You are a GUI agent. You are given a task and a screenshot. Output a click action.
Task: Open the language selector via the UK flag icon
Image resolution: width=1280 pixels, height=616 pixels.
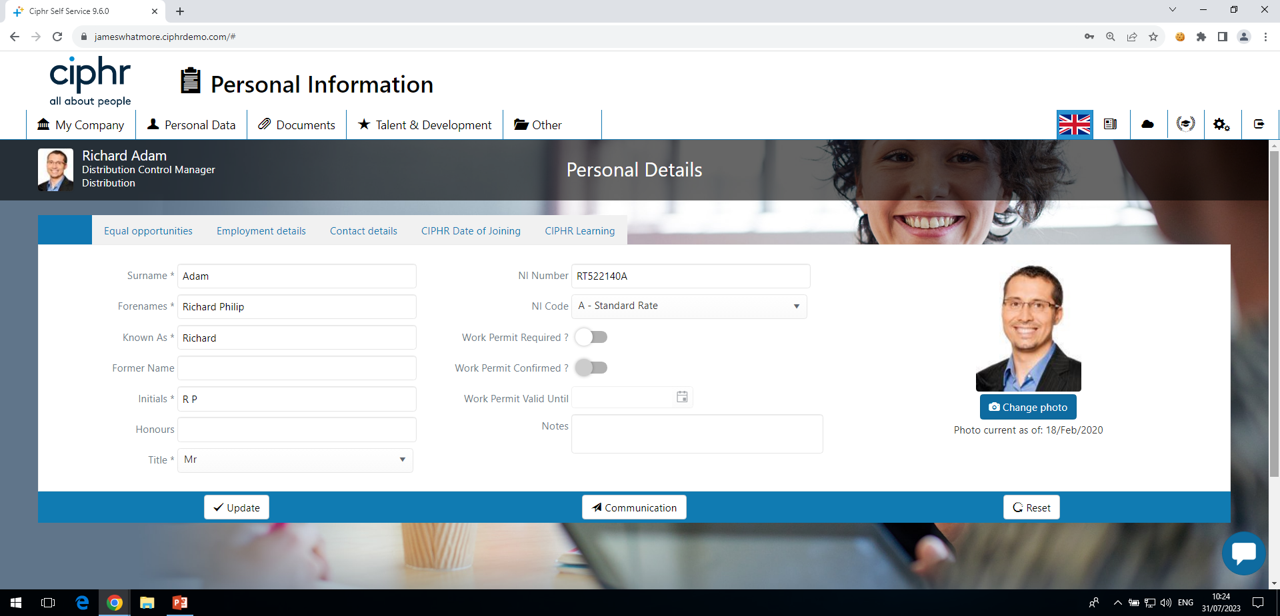[x=1074, y=124]
